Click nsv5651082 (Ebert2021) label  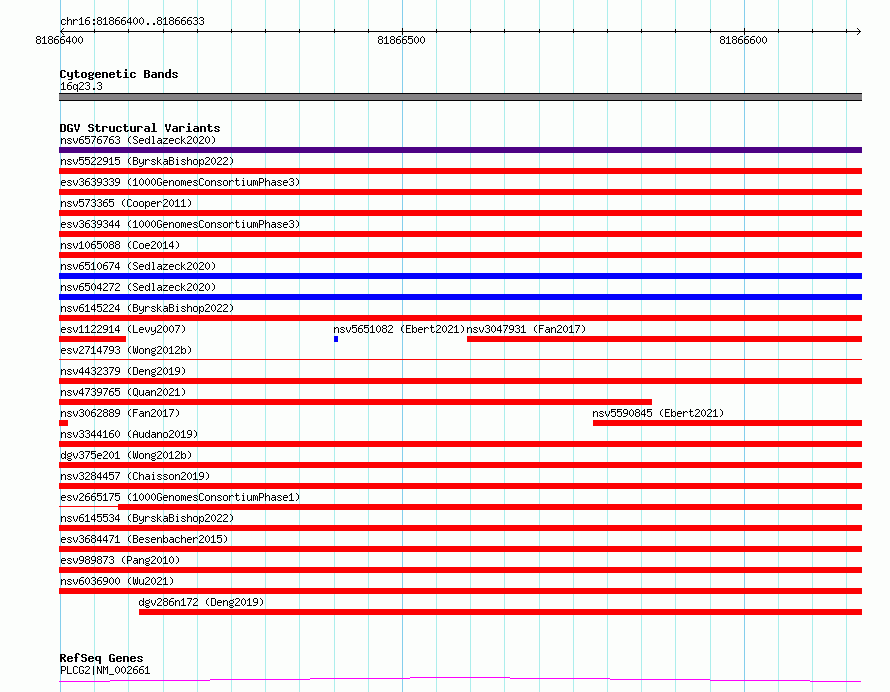pos(399,329)
